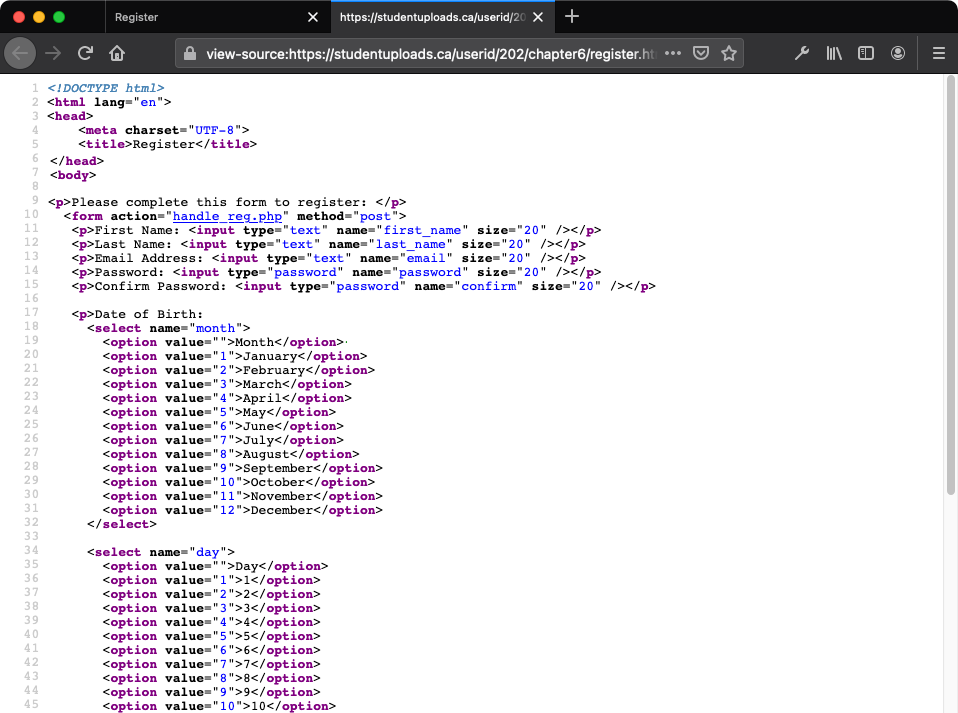Open page actions three-dot menu
The image size is (958, 713).
coord(673,54)
